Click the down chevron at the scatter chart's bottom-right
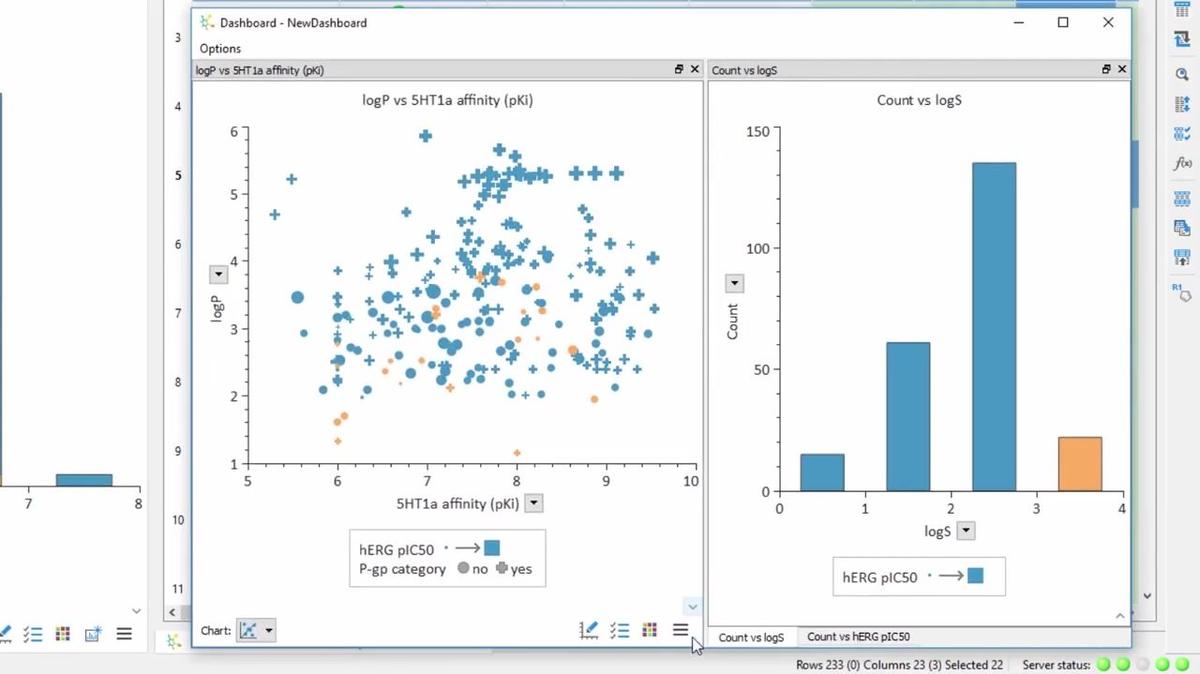The height and width of the screenshot is (674, 1200). point(692,606)
